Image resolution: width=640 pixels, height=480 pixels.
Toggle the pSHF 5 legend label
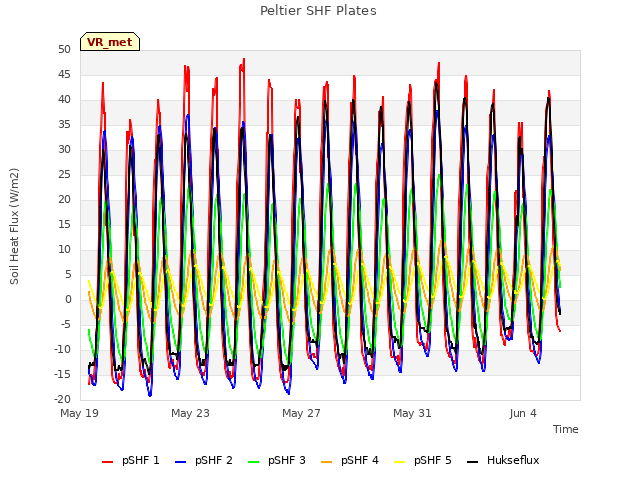[433, 460]
